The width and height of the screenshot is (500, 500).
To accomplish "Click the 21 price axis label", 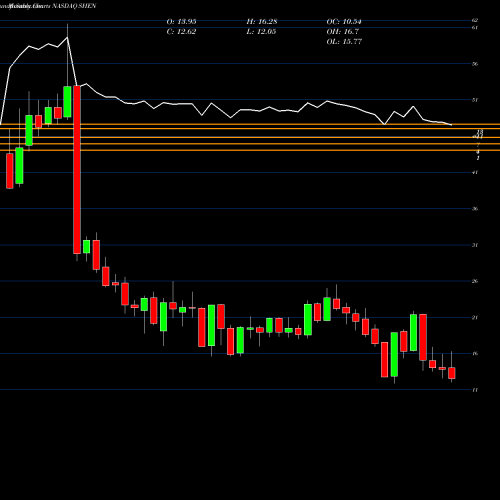I will pyautogui.click(x=475, y=317).
